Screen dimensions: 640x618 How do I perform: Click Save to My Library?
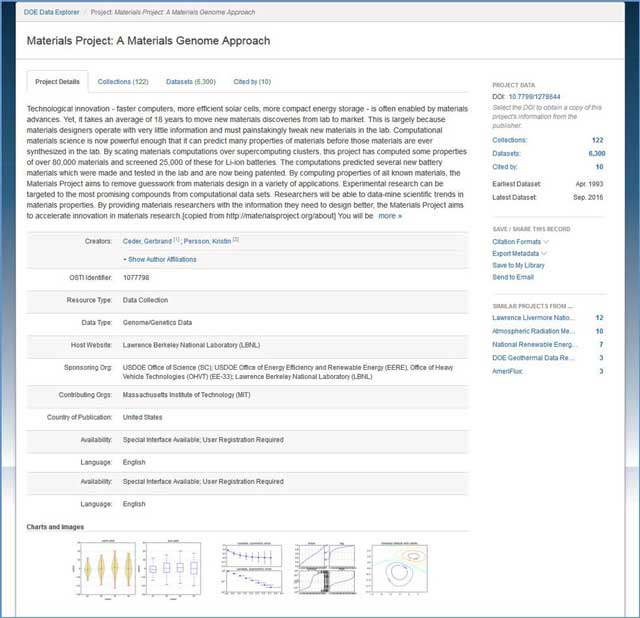click(x=518, y=265)
